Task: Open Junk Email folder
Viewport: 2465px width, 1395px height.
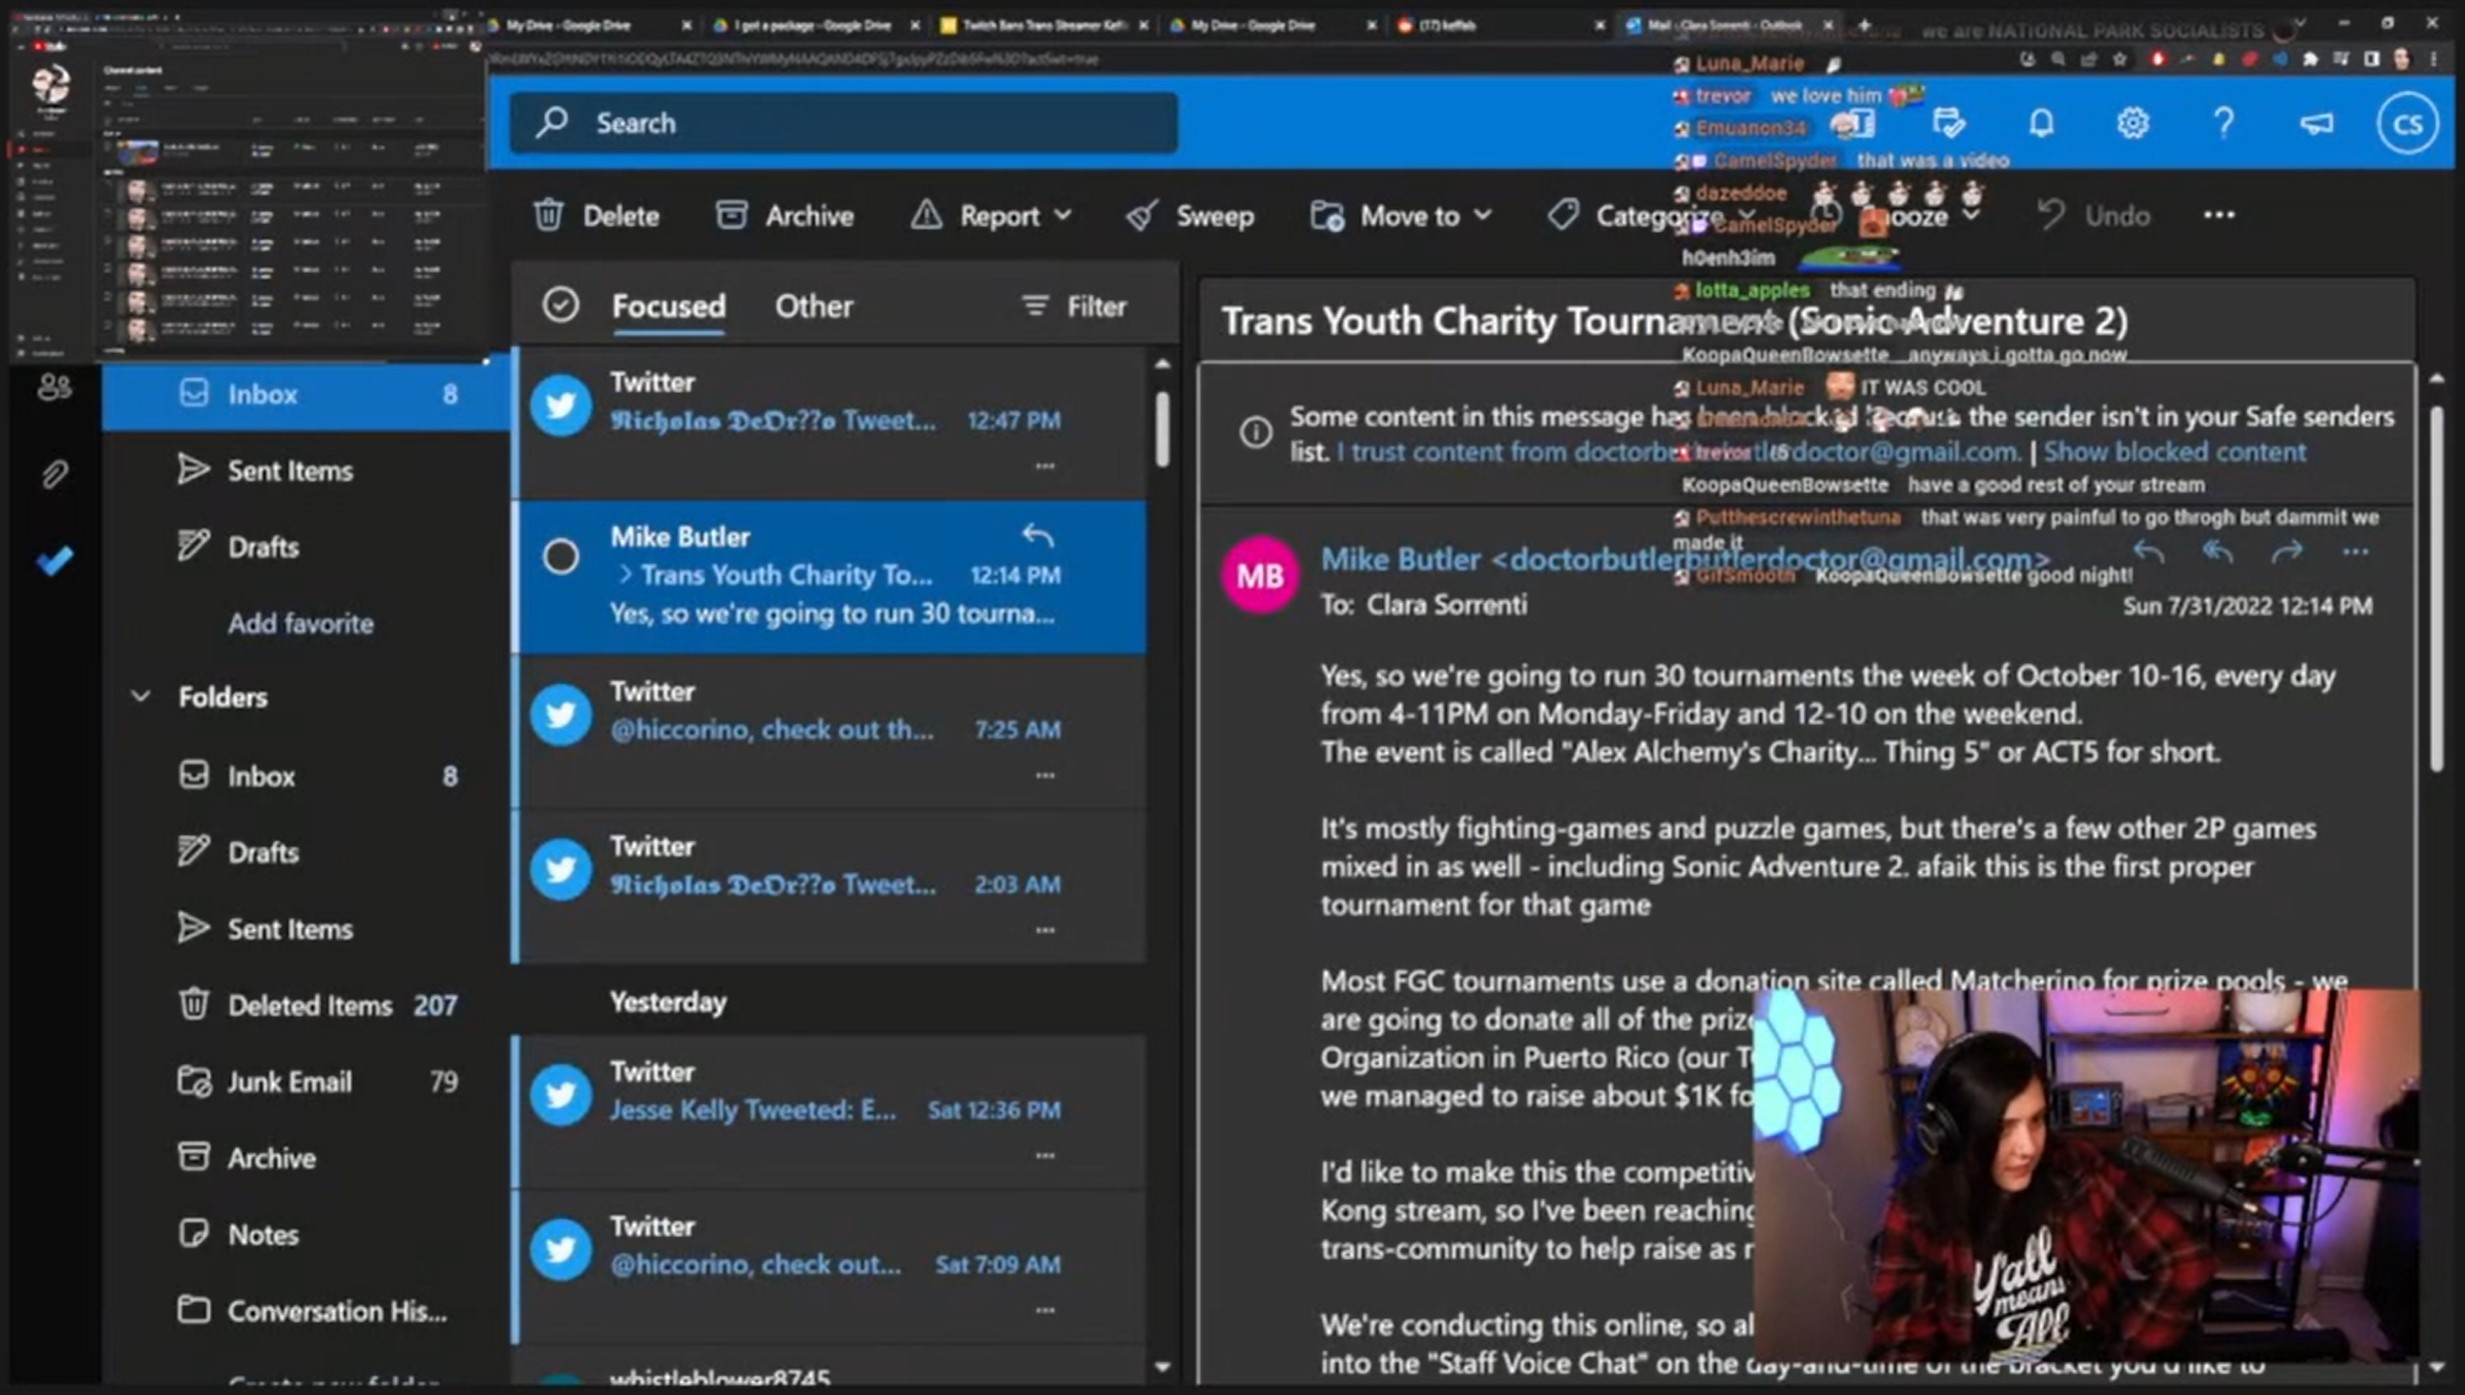Action: point(305,1081)
